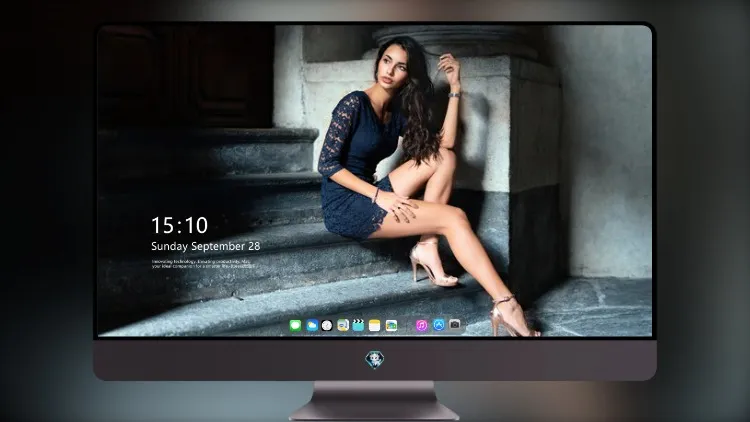
Task: Click the Sunday September 28 date text
Action: pyautogui.click(x=206, y=246)
